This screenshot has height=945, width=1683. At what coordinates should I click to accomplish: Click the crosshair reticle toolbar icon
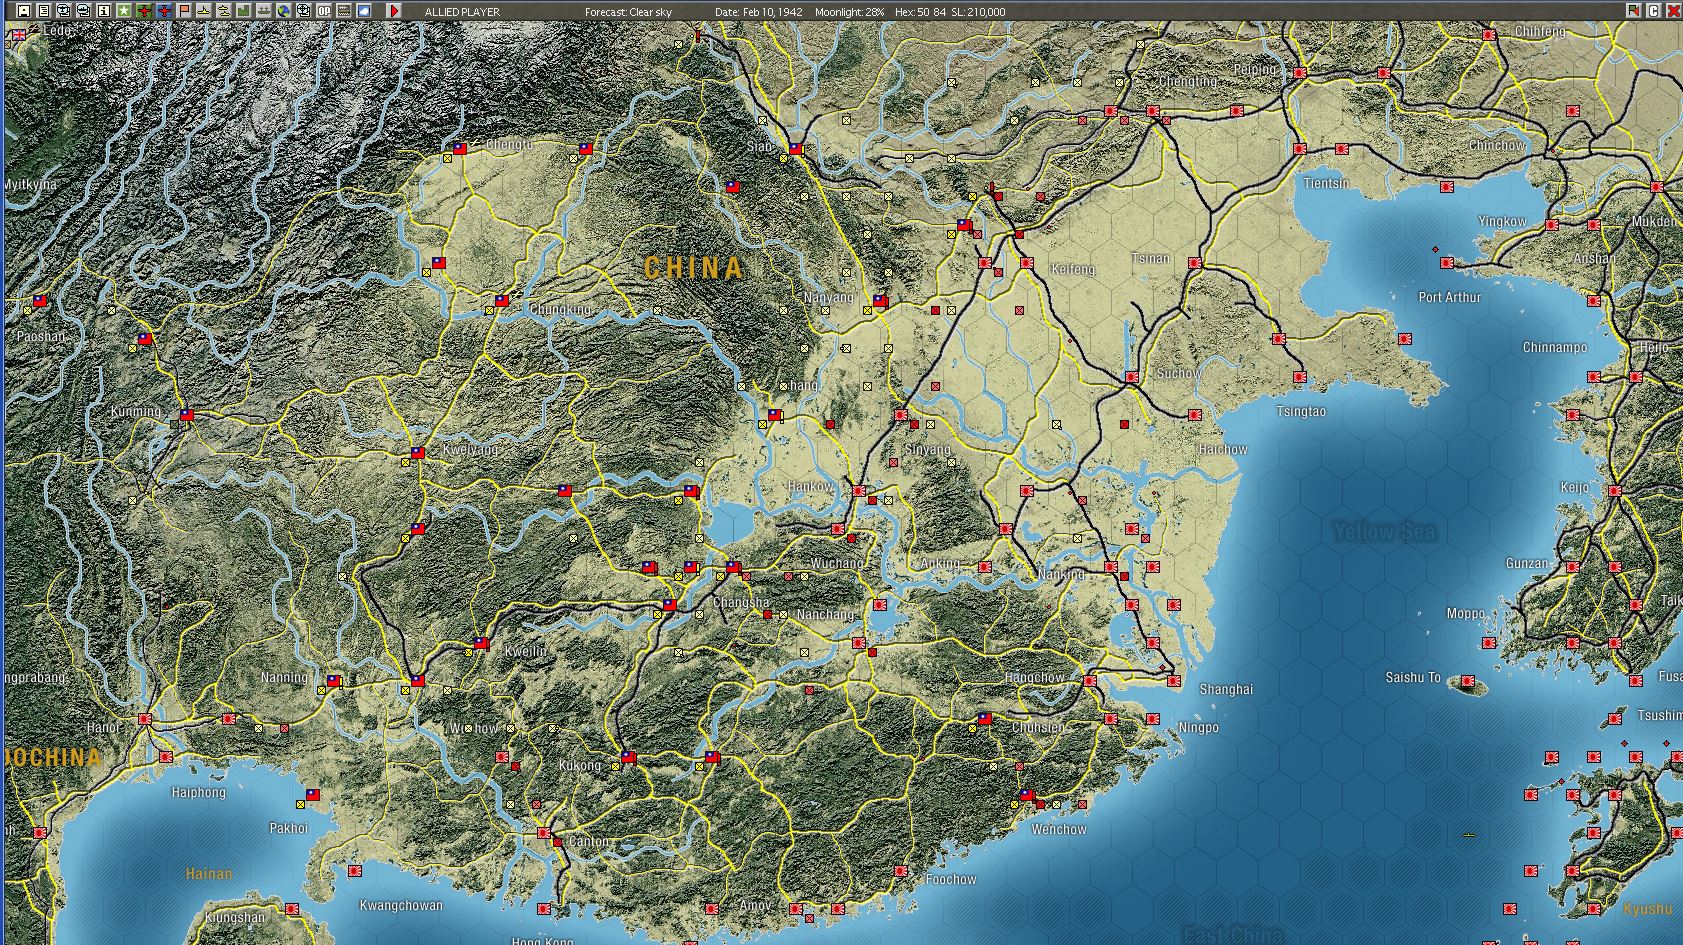[304, 11]
